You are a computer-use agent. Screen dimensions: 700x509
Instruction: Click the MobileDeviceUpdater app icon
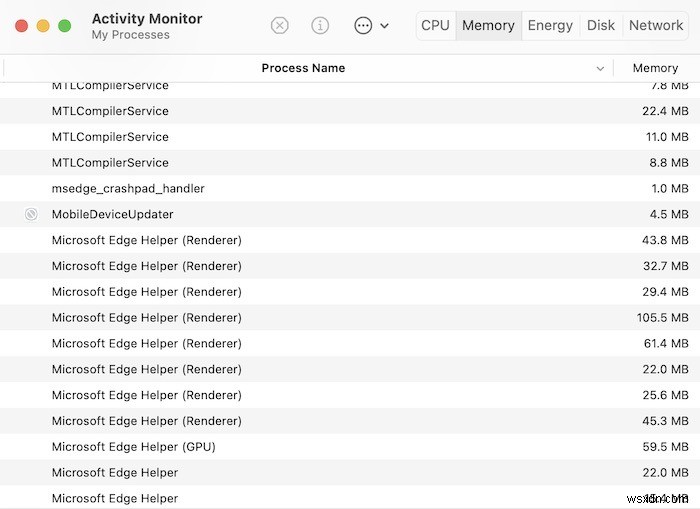pos(31,214)
